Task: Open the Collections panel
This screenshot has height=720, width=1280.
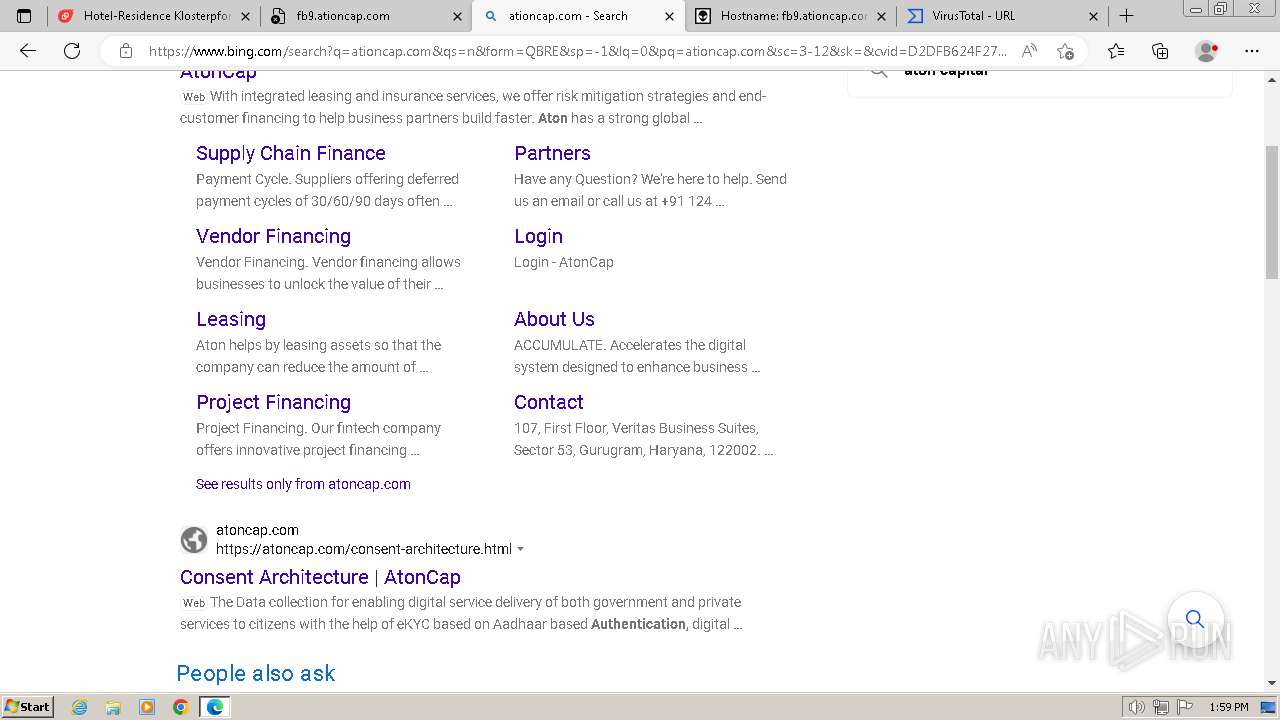Action: pos(1160,51)
